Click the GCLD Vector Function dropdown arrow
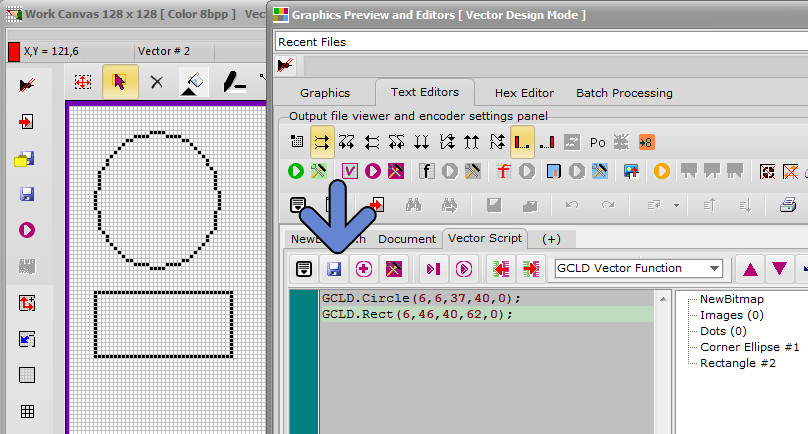This screenshot has width=808, height=434. click(714, 269)
